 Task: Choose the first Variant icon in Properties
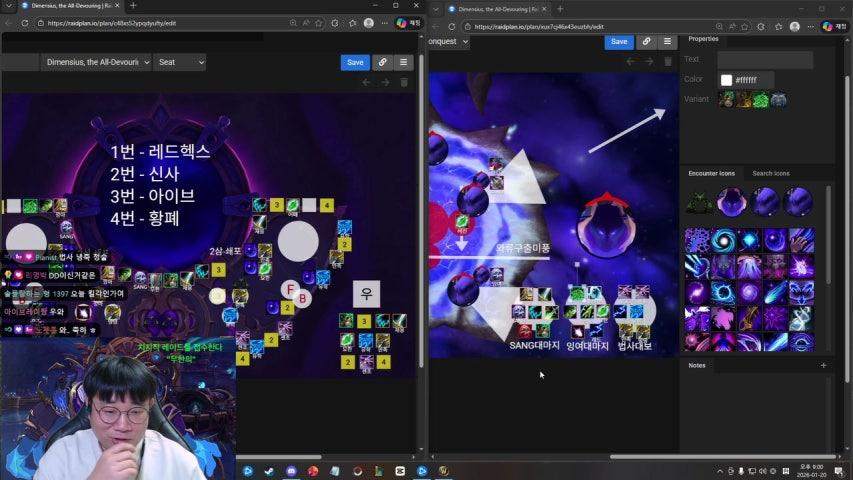(x=726, y=99)
